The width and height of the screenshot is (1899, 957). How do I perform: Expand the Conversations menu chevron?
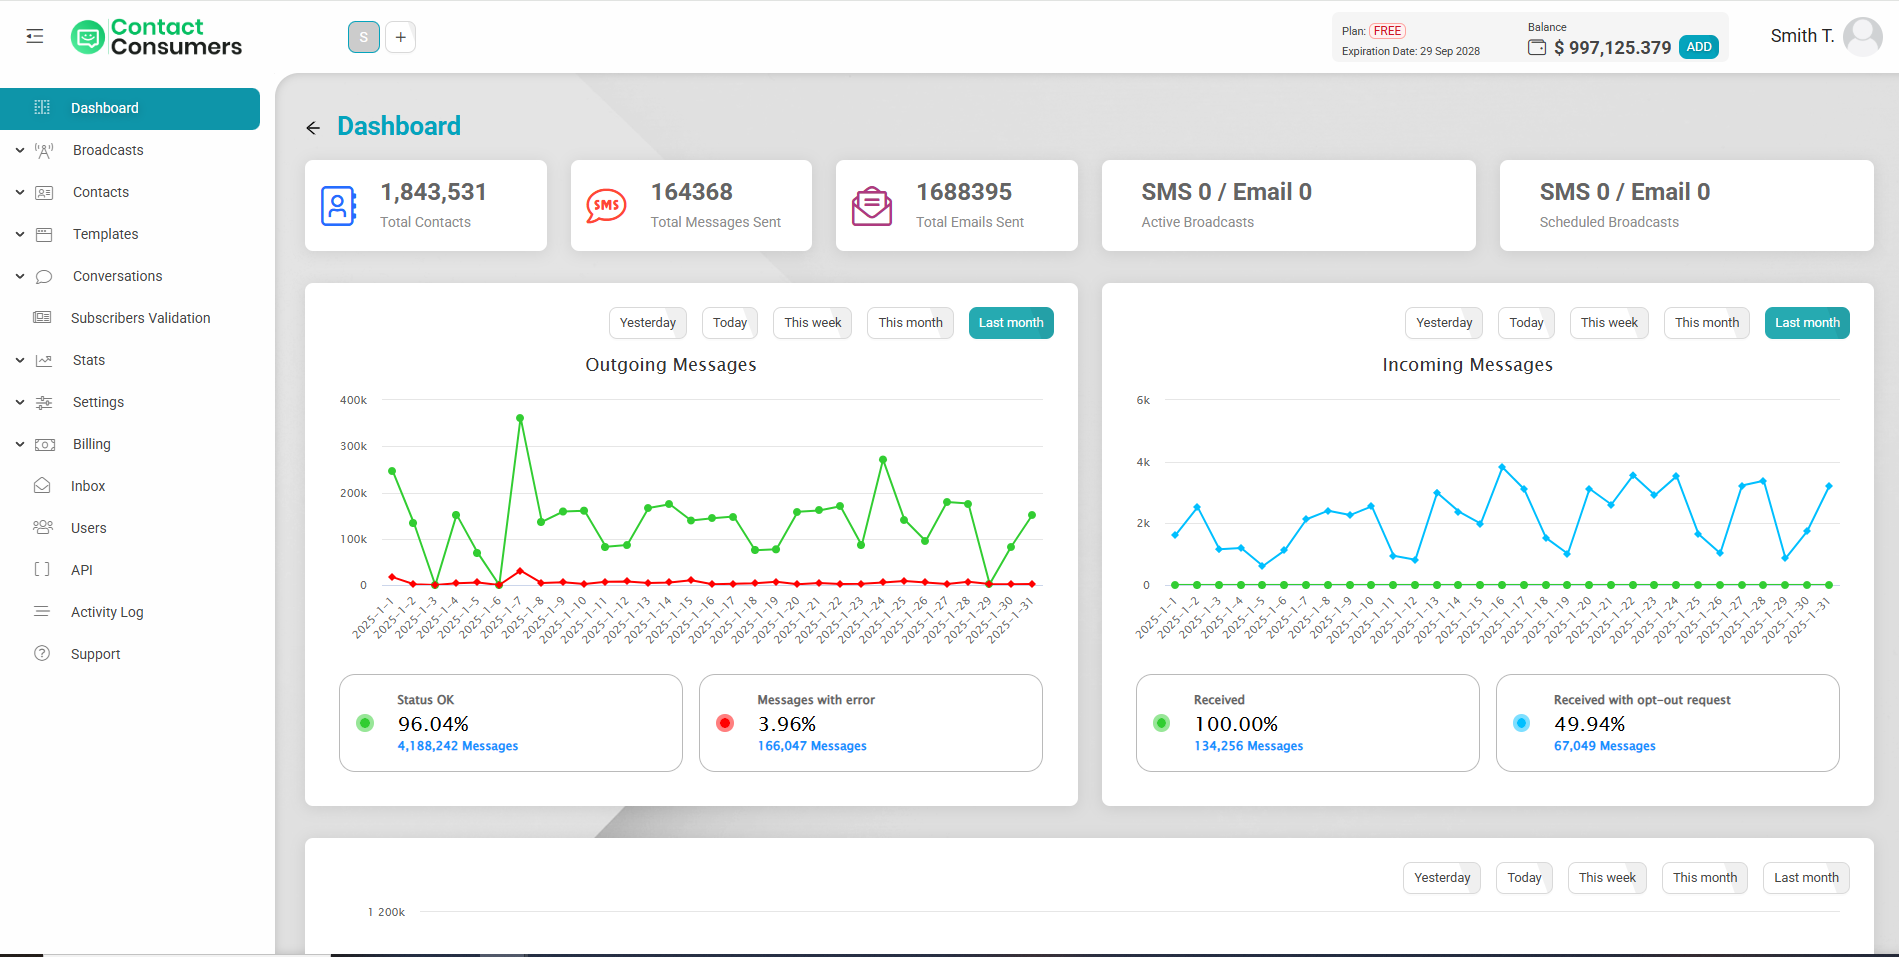tap(20, 276)
